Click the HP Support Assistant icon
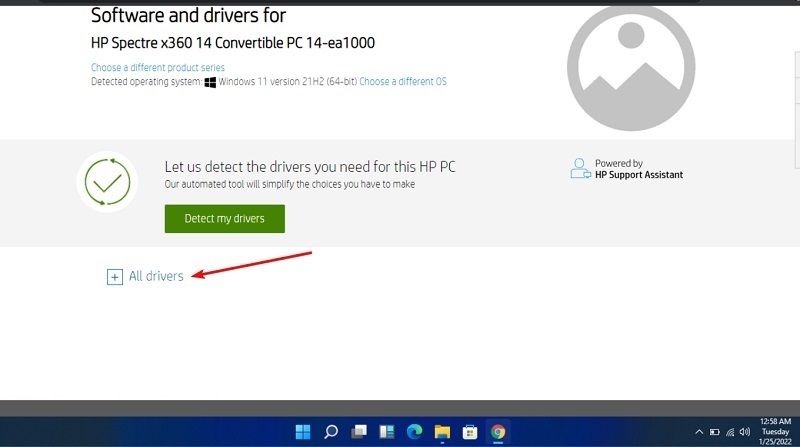This screenshot has width=800, height=447. (580, 168)
